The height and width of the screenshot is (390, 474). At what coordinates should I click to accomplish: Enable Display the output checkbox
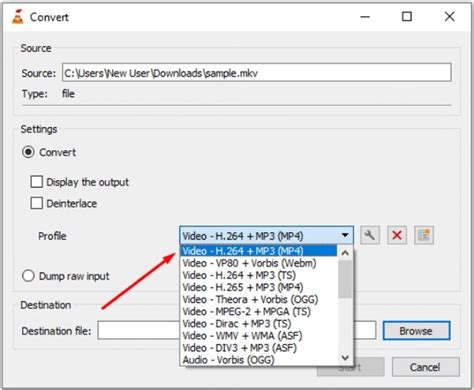pyautogui.click(x=37, y=182)
